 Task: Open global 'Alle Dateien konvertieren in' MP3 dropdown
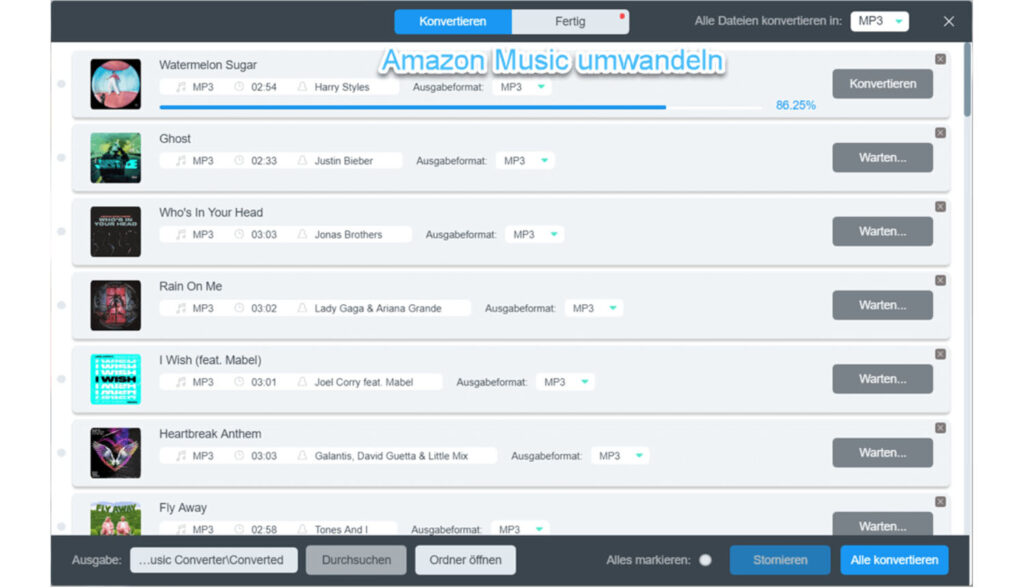point(879,22)
